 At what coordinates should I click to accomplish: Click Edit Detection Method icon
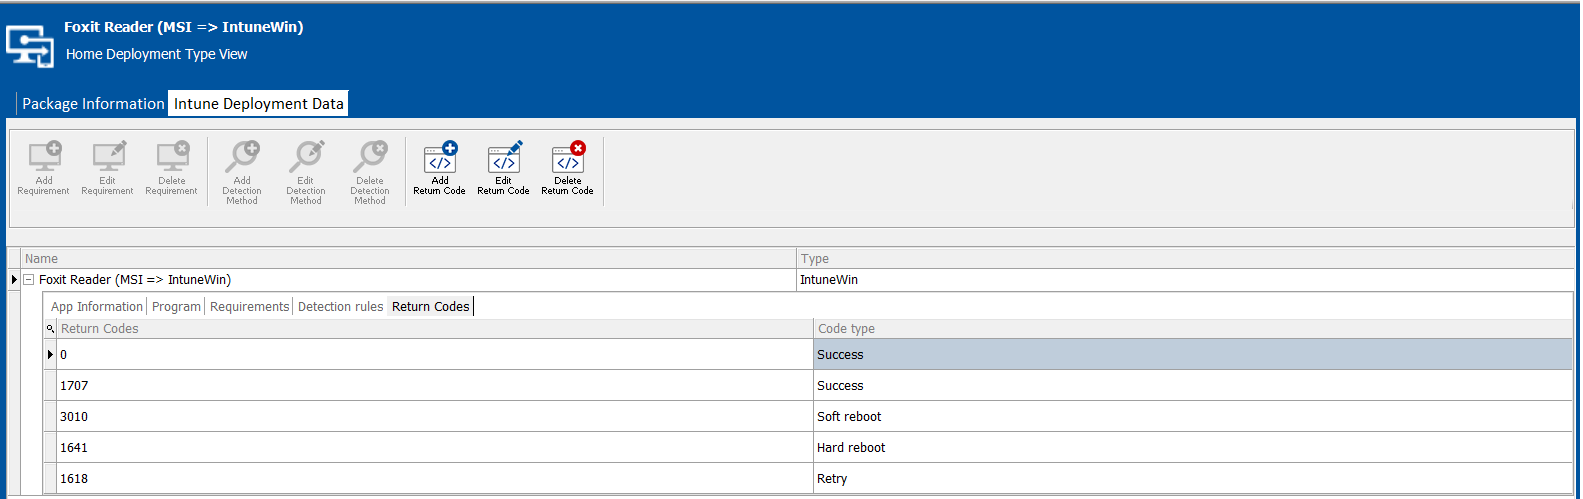(306, 158)
